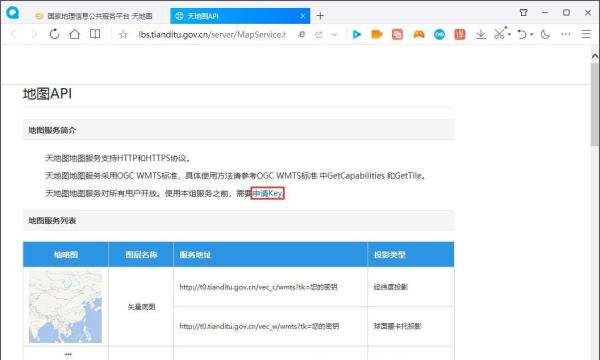Image resolution: width=600 pixels, height=360 pixels.
Task: Open the three-dots more tools icon
Action: tap(566, 34)
